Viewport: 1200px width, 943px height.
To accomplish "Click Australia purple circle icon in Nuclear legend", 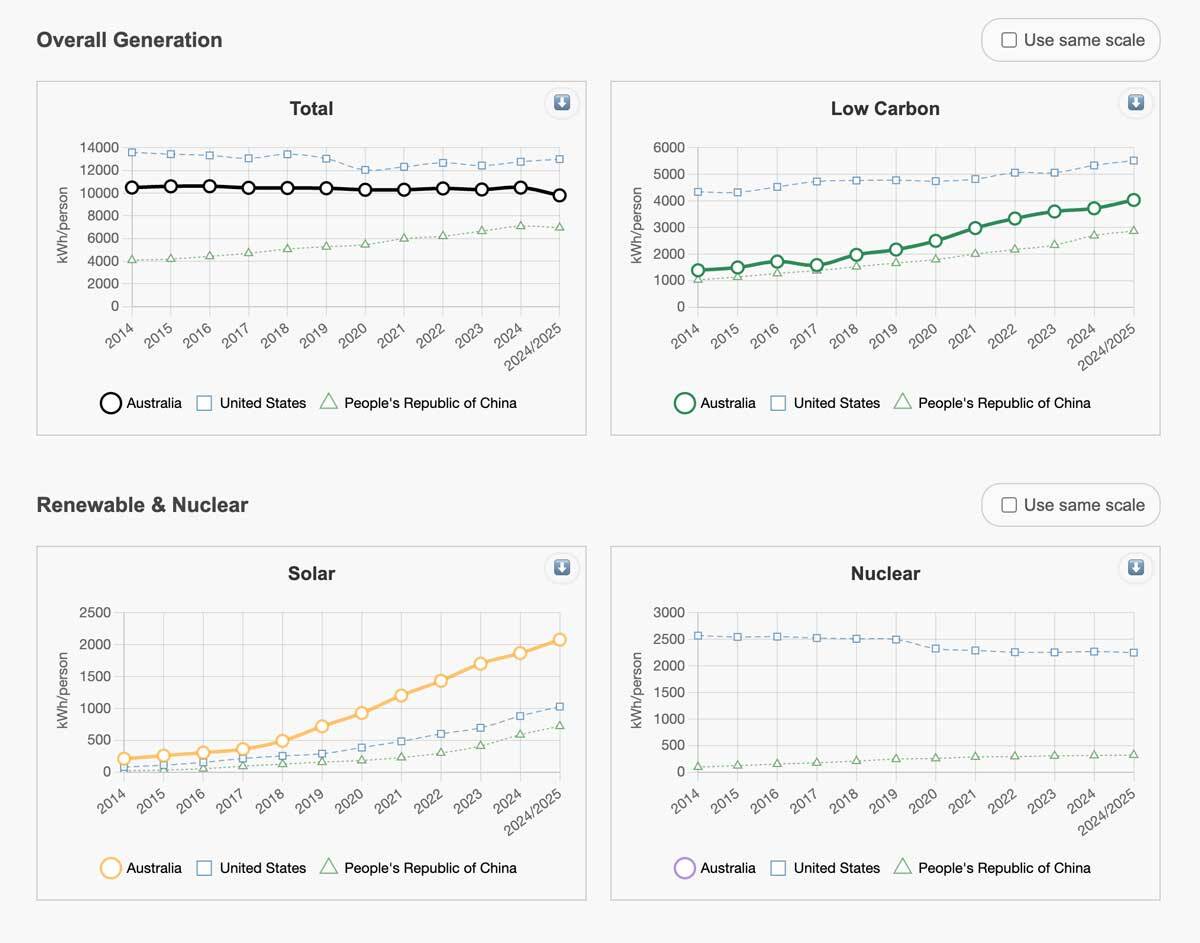I will click(685, 868).
